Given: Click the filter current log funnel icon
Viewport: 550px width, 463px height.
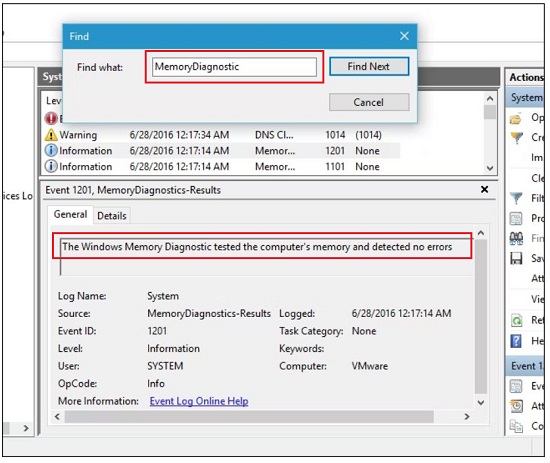Looking at the screenshot, I should coord(516,199).
